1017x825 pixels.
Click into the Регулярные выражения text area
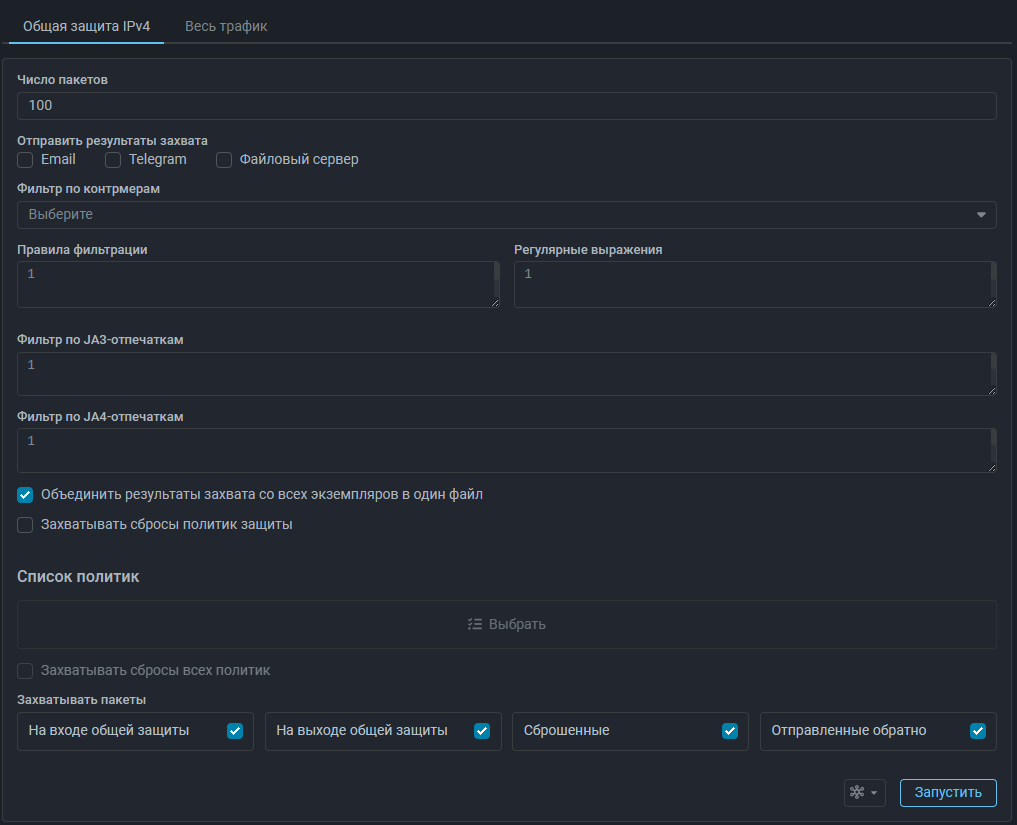click(x=752, y=285)
